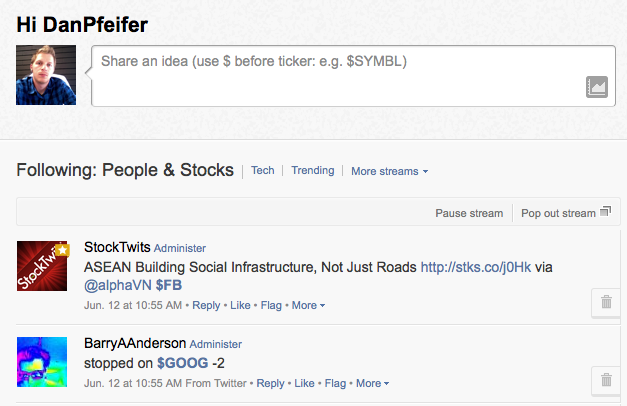Switch to the Tech stream
This screenshot has width=627, height=406.
(263, 170)
